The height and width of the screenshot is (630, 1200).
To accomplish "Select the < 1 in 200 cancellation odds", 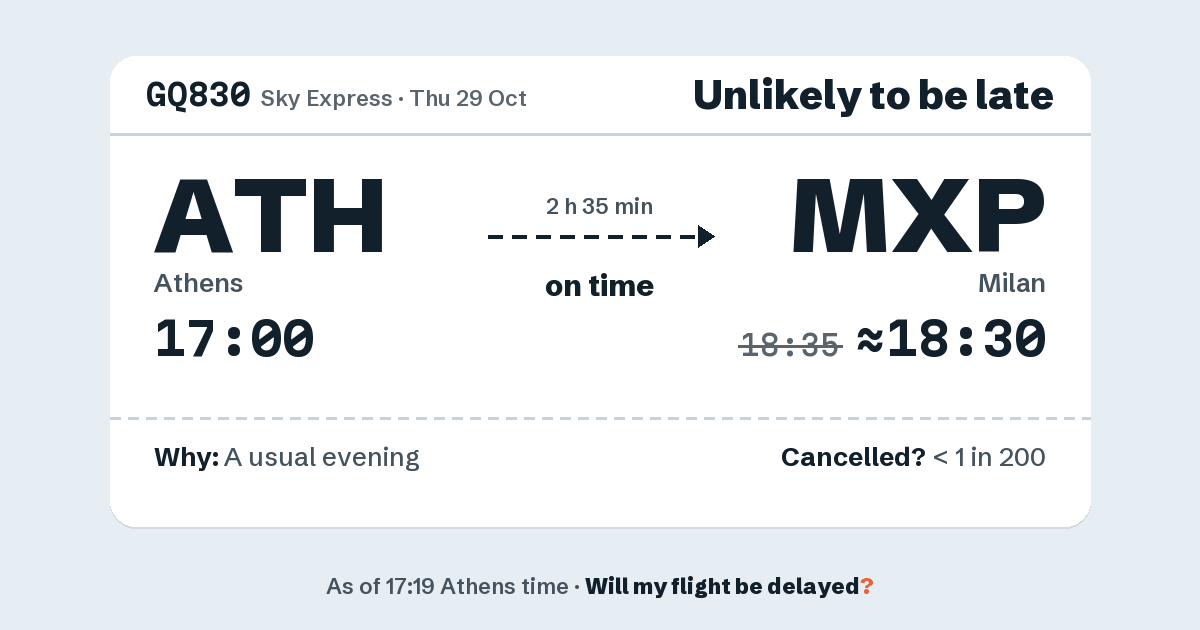I will click(989, 458).
